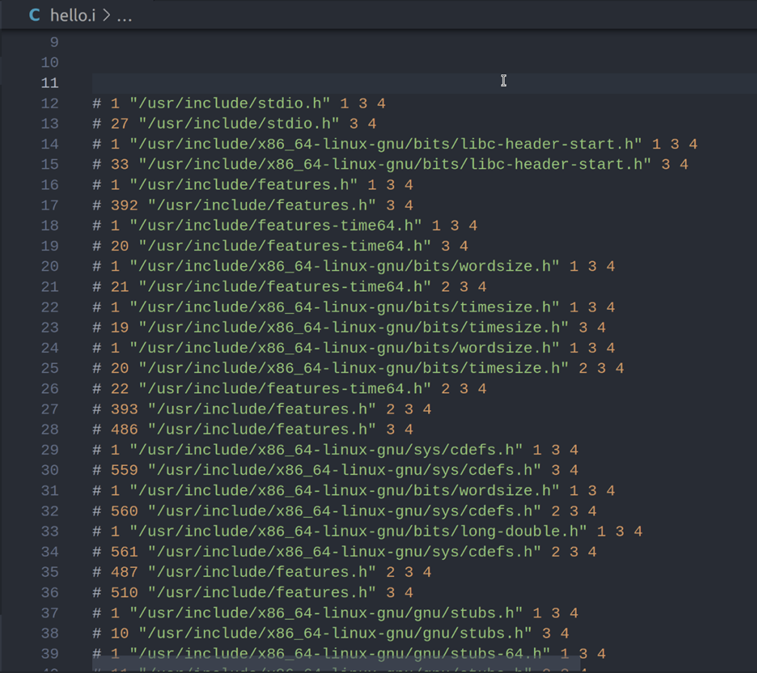Click '# 487 "/usr/include/features.h" 2 3 4'
Image resolution: width=757 pixels, height=673 pixels.
(262, 572)
